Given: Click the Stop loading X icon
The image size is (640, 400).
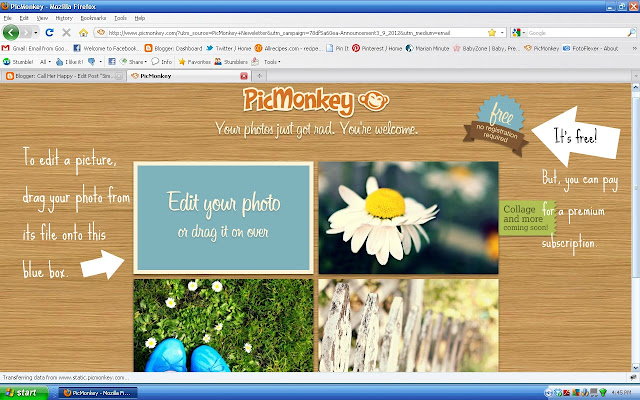Looking at the screenshot, I should [67, 32].
